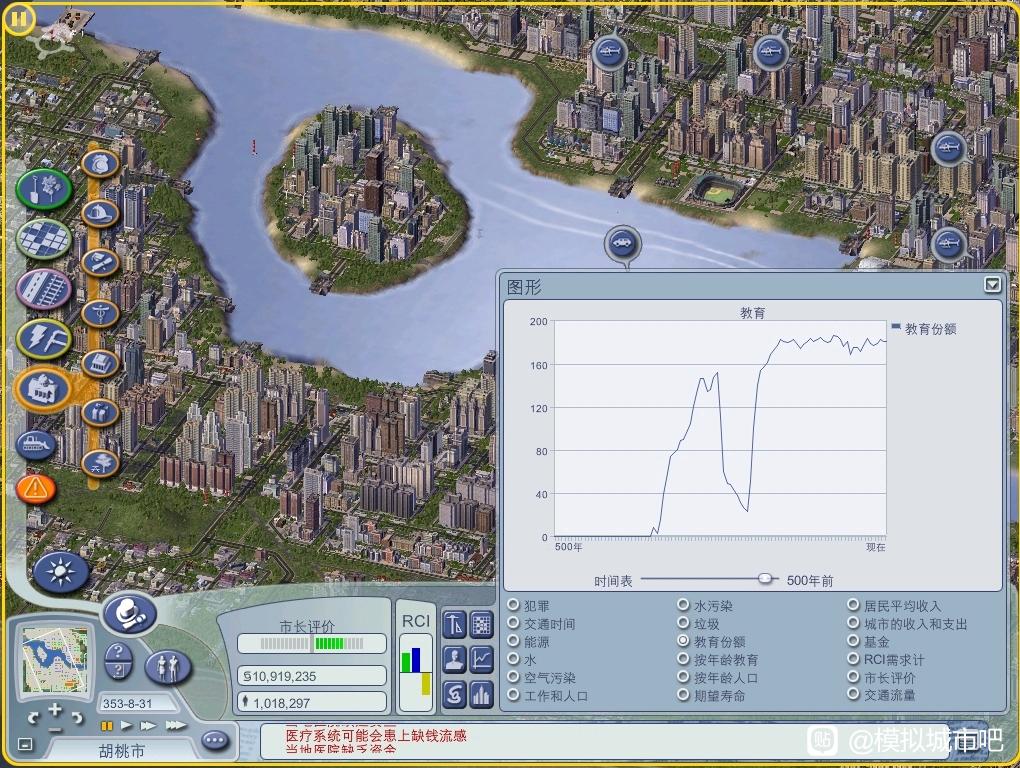Image resolution: width=1020 pixels, height=768 pixels.
Task: Open the zoning tools menu
Action: coord(44,238)
